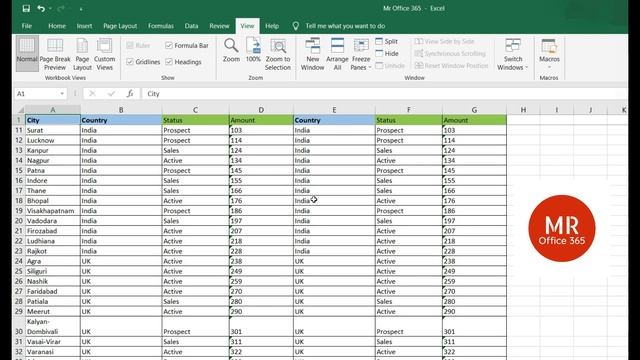Image resolution: width=640 pixels, height=360 pixels.
Task: Open the Formulas tab
Action: (160, 26)
